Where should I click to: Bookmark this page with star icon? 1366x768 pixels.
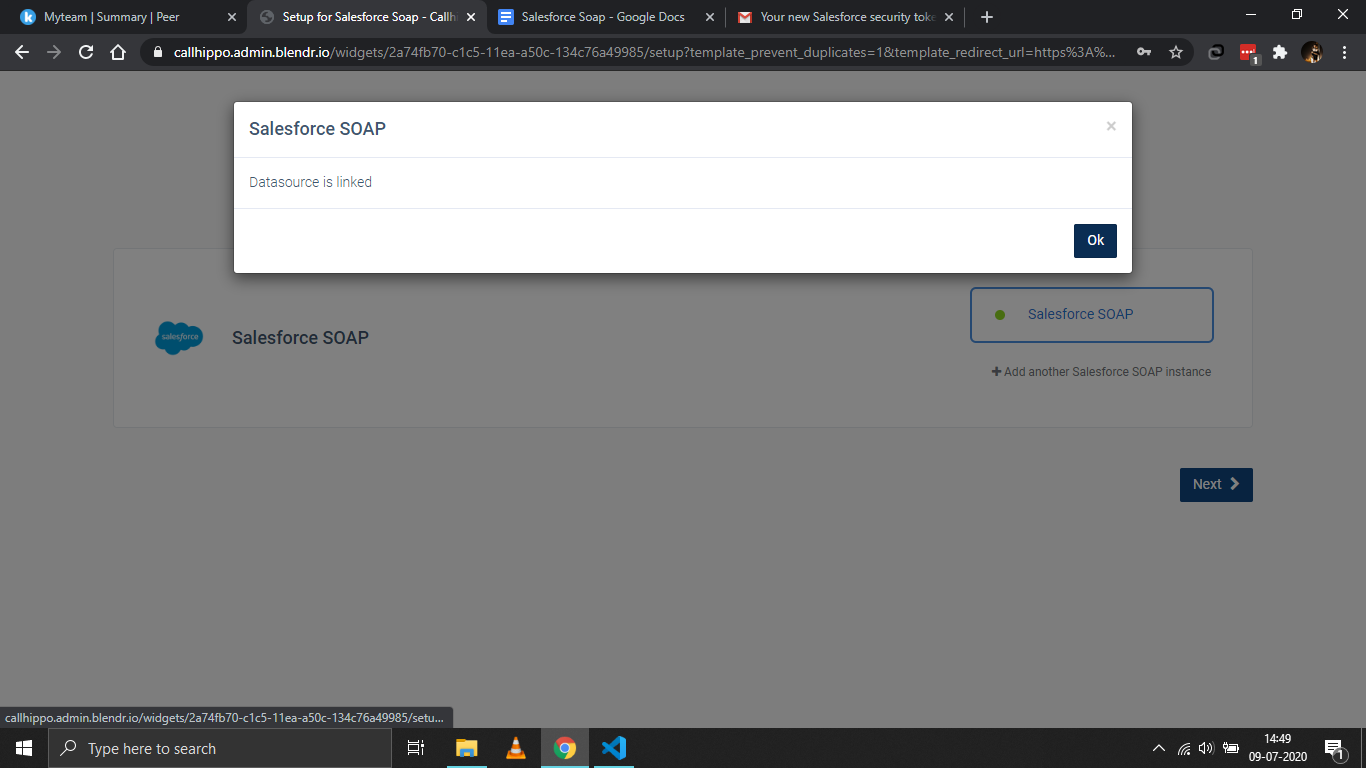pyautogui.click(x=1176, y=52)
